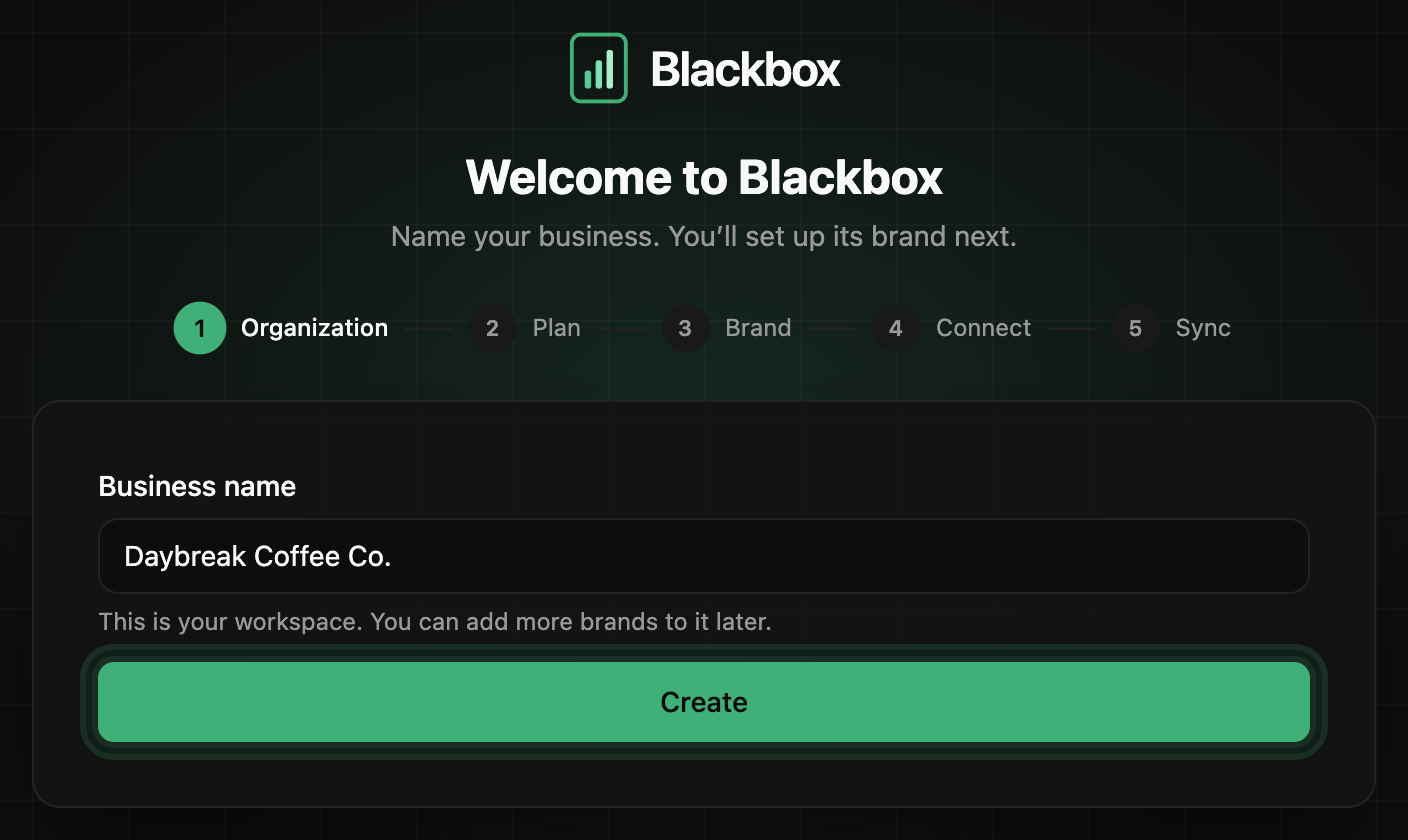Click the Blackbox bar chart logo icon

598,68
